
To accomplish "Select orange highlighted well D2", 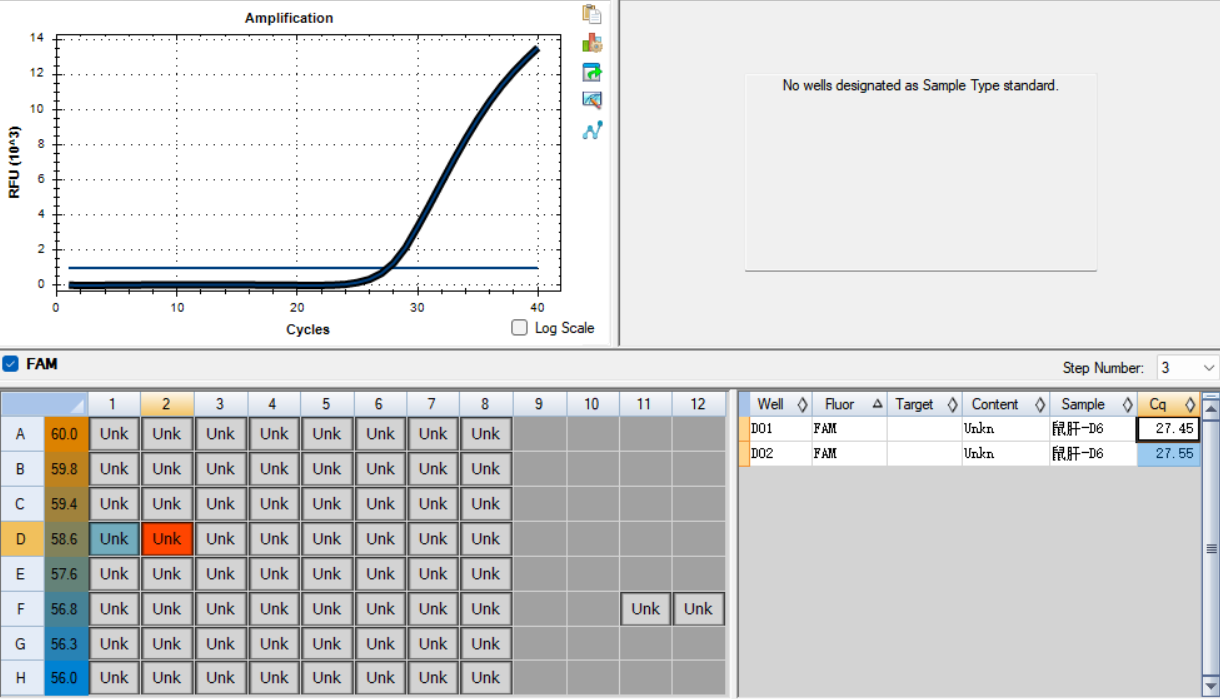I will click(167, 539).
